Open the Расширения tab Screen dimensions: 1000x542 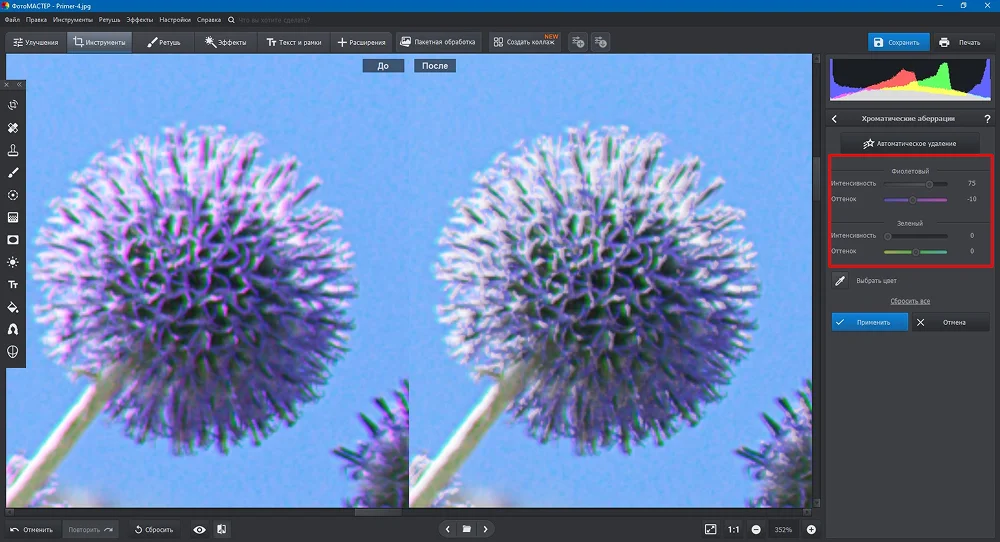point(362,42)
